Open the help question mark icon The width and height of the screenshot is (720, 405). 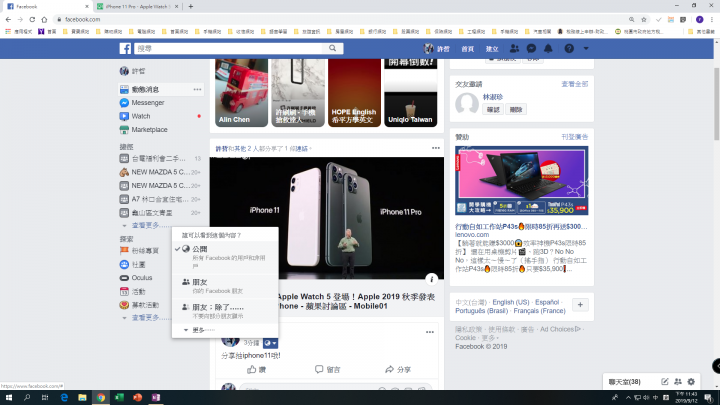click(x=569, y=48)
